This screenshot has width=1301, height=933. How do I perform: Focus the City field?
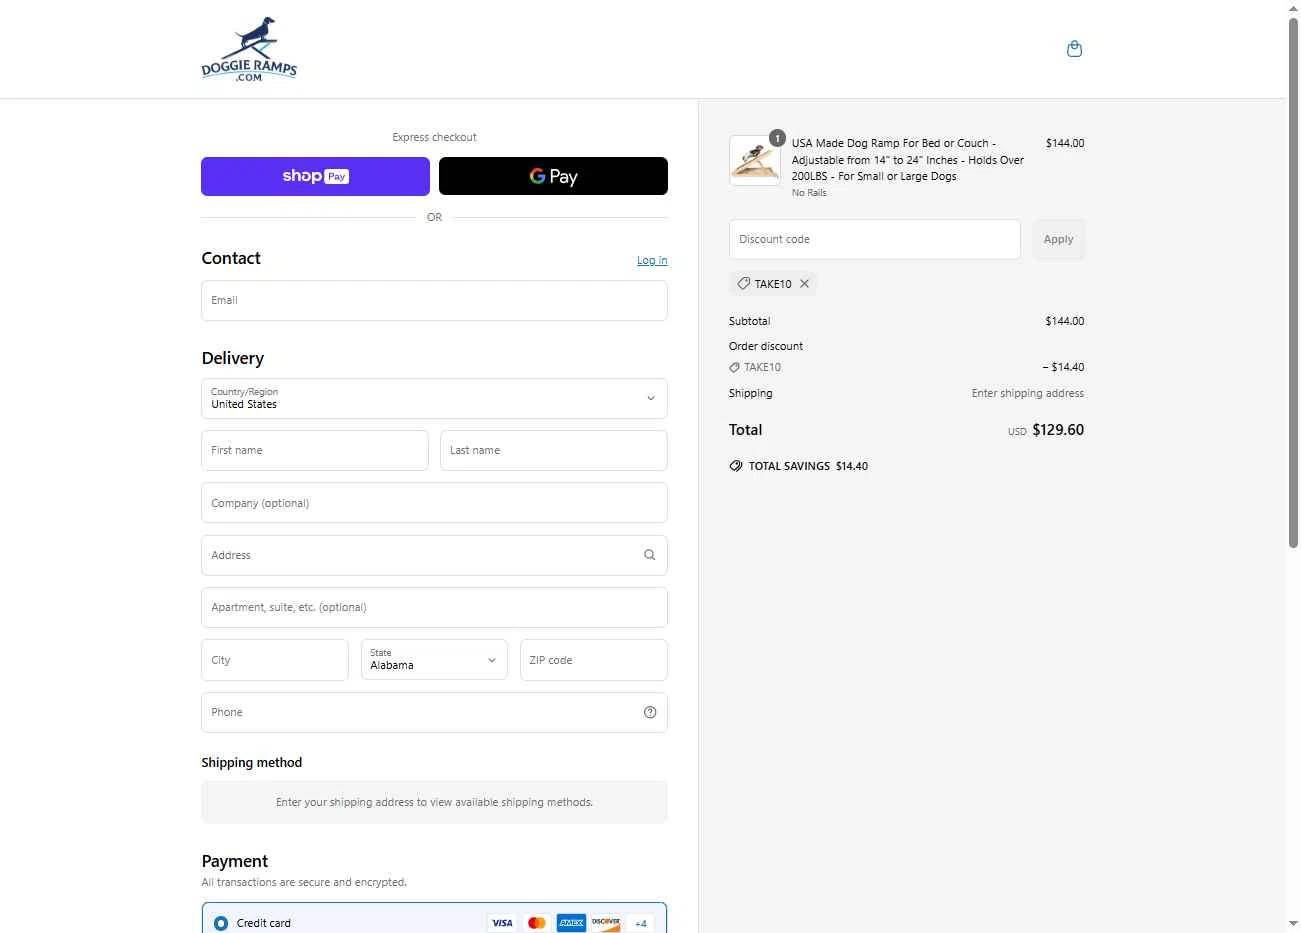(275, 660)
